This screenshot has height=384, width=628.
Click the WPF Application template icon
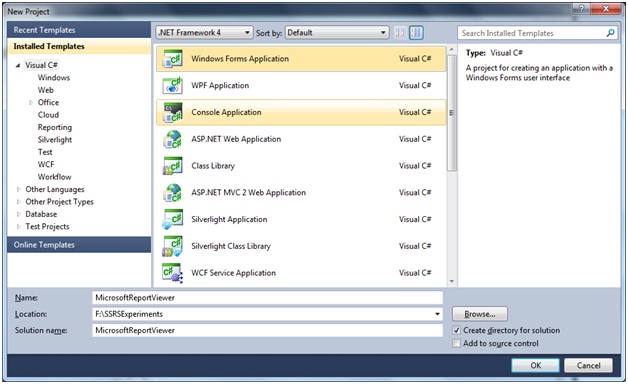tap(173, 86)
